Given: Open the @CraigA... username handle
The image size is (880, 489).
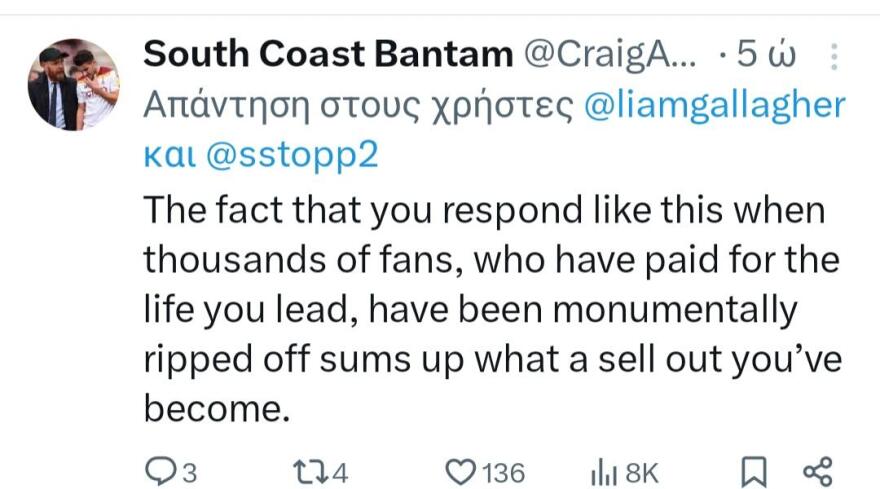Looking at the screenshot, I should (x=607, y=55).
